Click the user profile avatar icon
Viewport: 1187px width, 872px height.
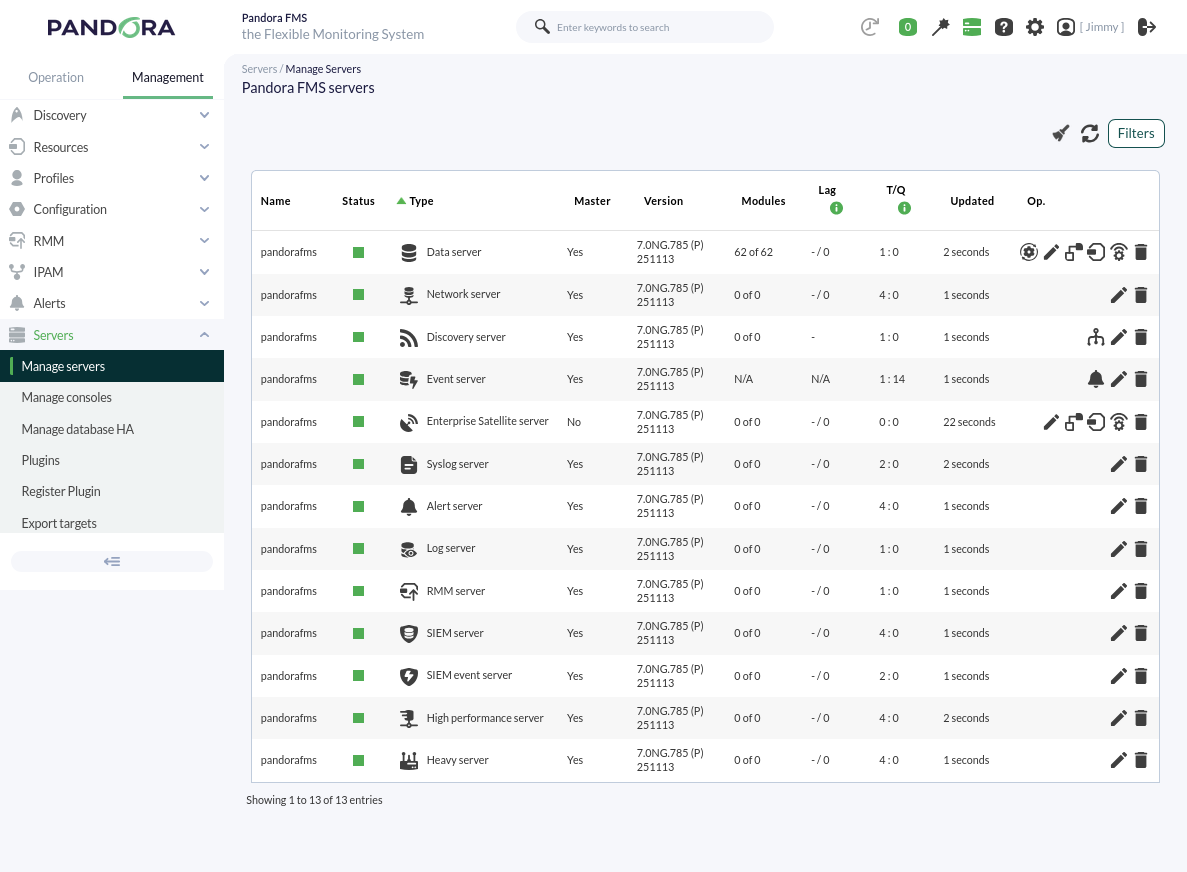[x=1066, y=27]
